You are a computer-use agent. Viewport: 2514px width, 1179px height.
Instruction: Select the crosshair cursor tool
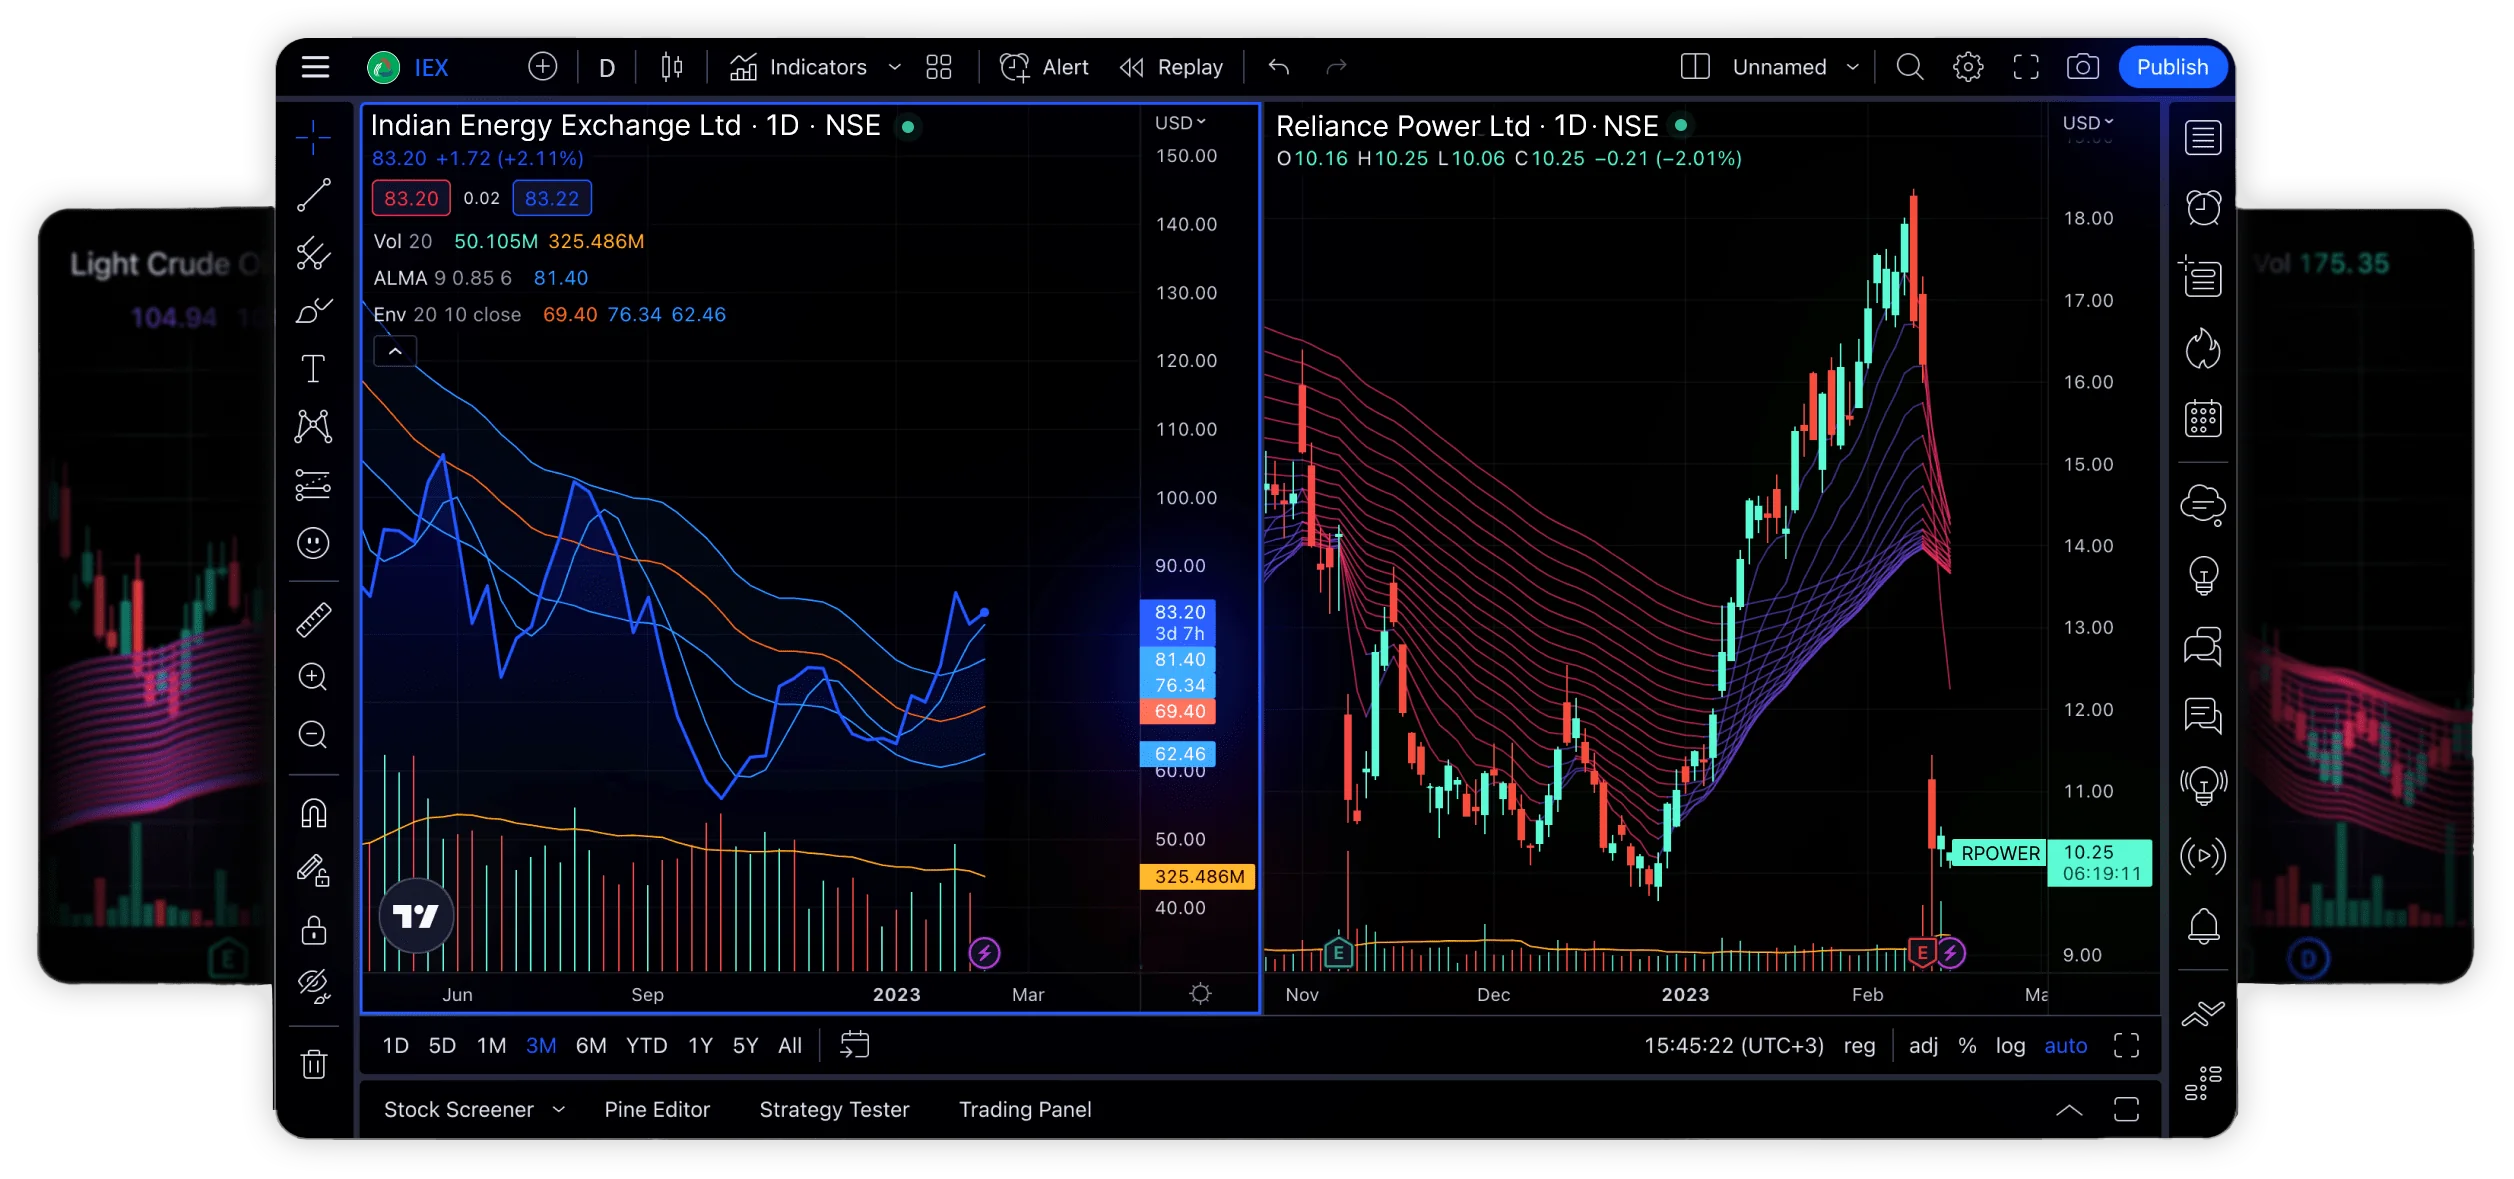point(313,138)
